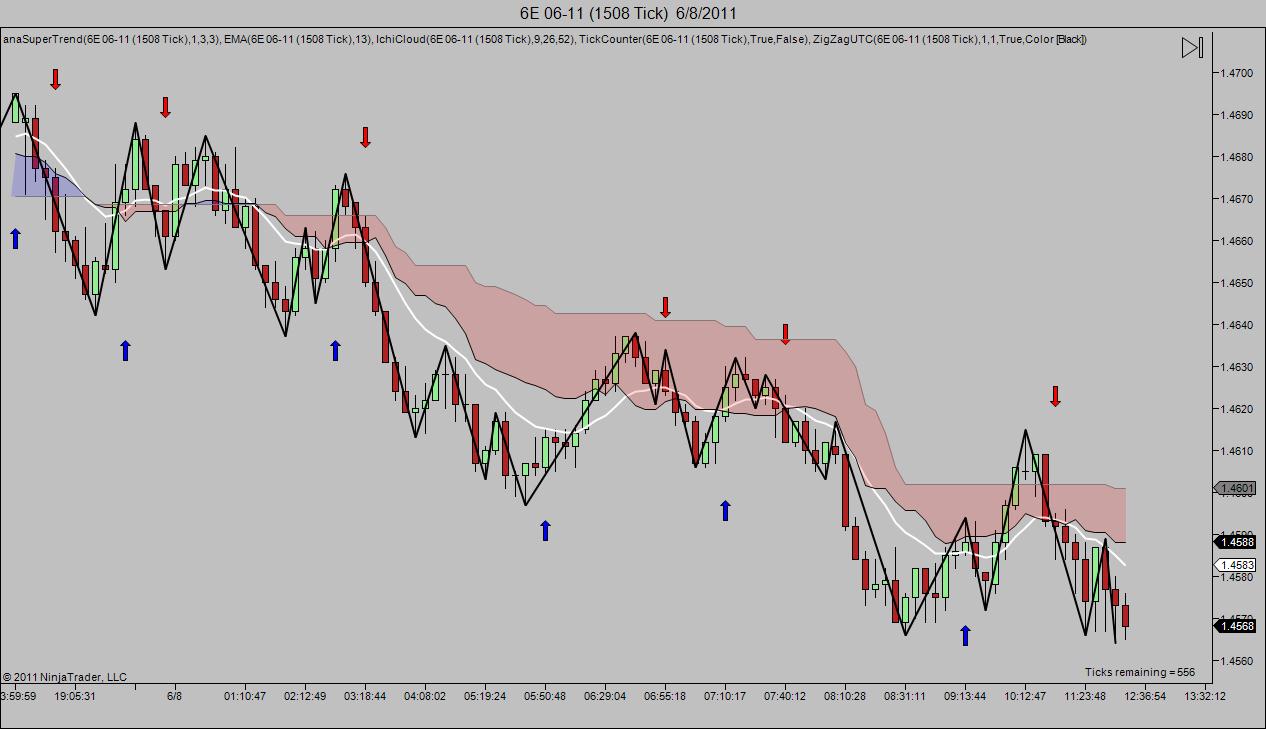The image size is (1266, 729).
Task: Select red down arrow near the 1.4620 level on right
Action: [x=1055, y=396]
